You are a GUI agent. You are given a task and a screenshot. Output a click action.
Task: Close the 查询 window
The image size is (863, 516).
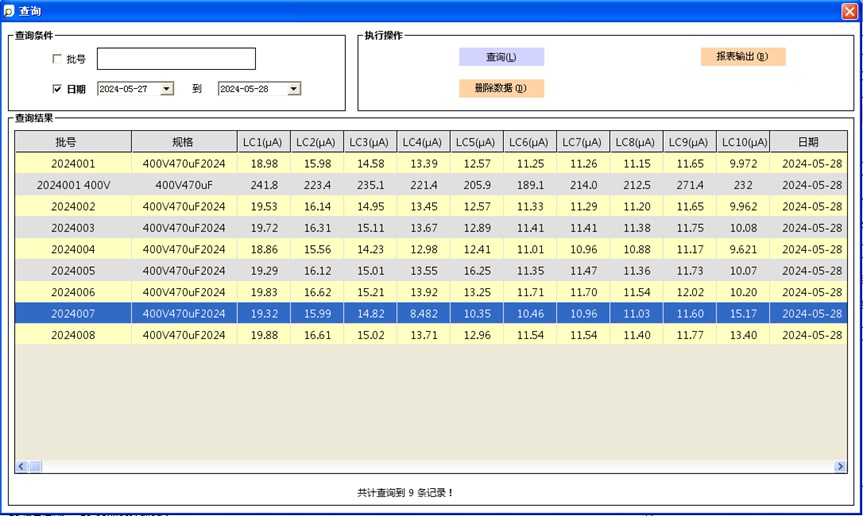[x=849, y=10]
